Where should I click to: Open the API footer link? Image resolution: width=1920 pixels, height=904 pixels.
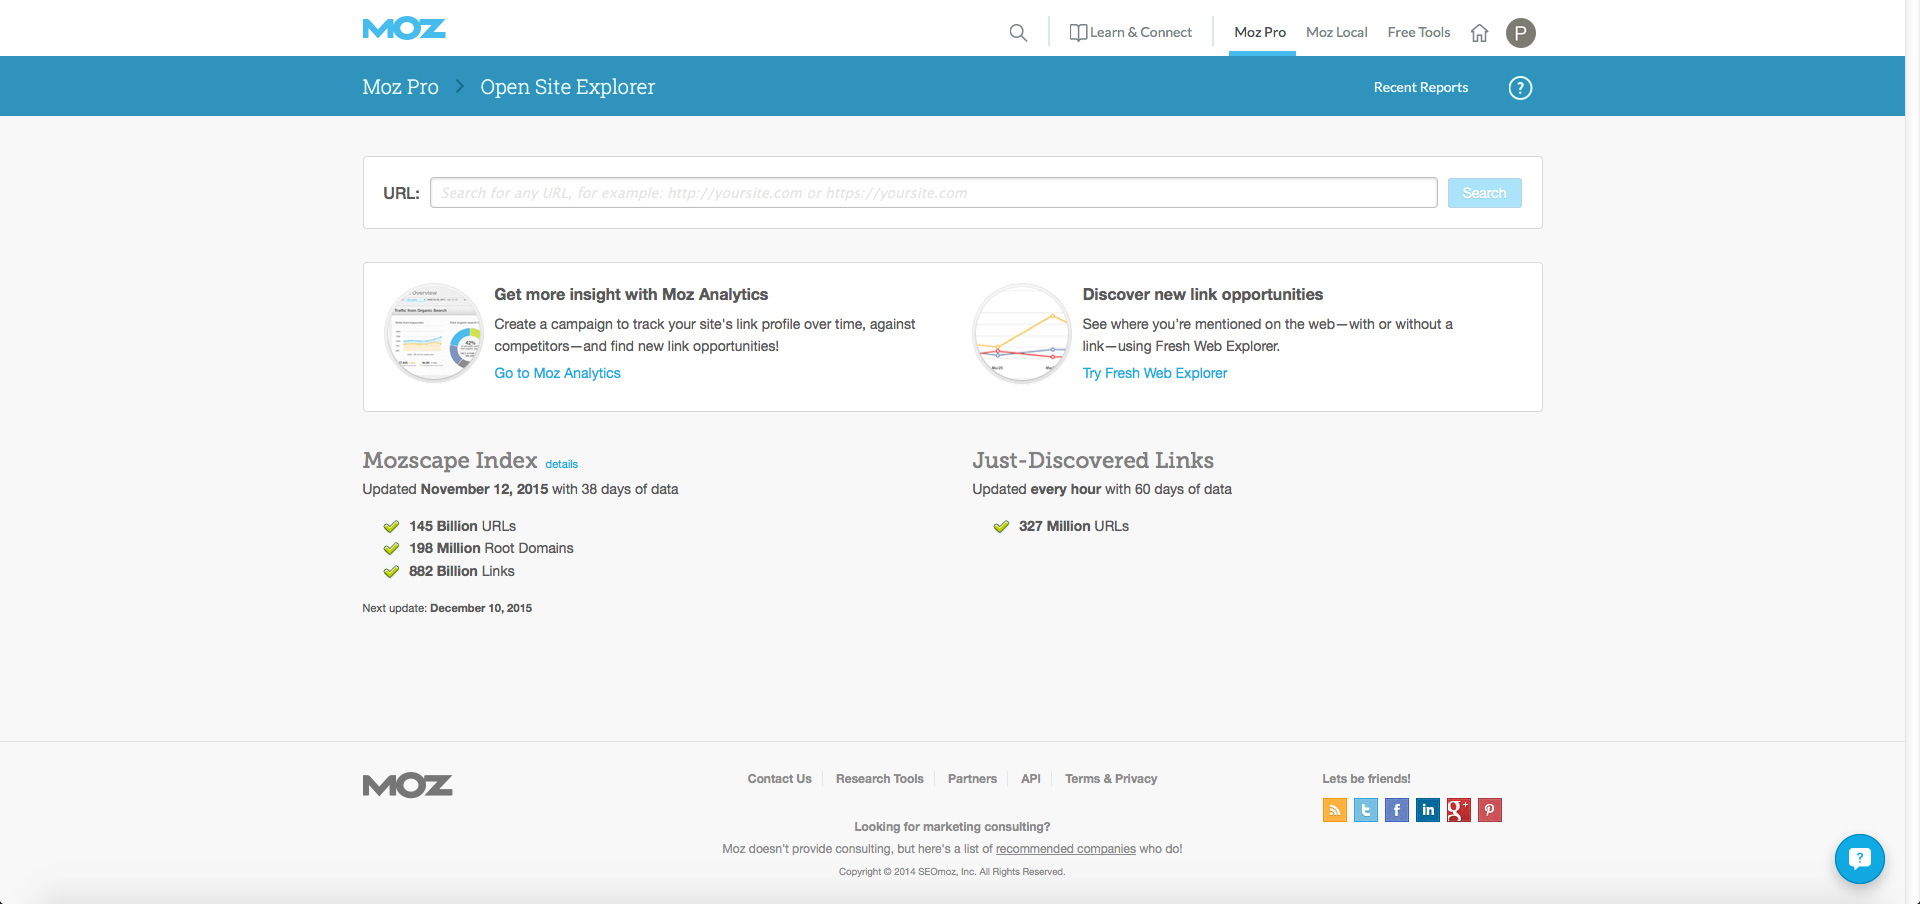tap(1030, 779)
